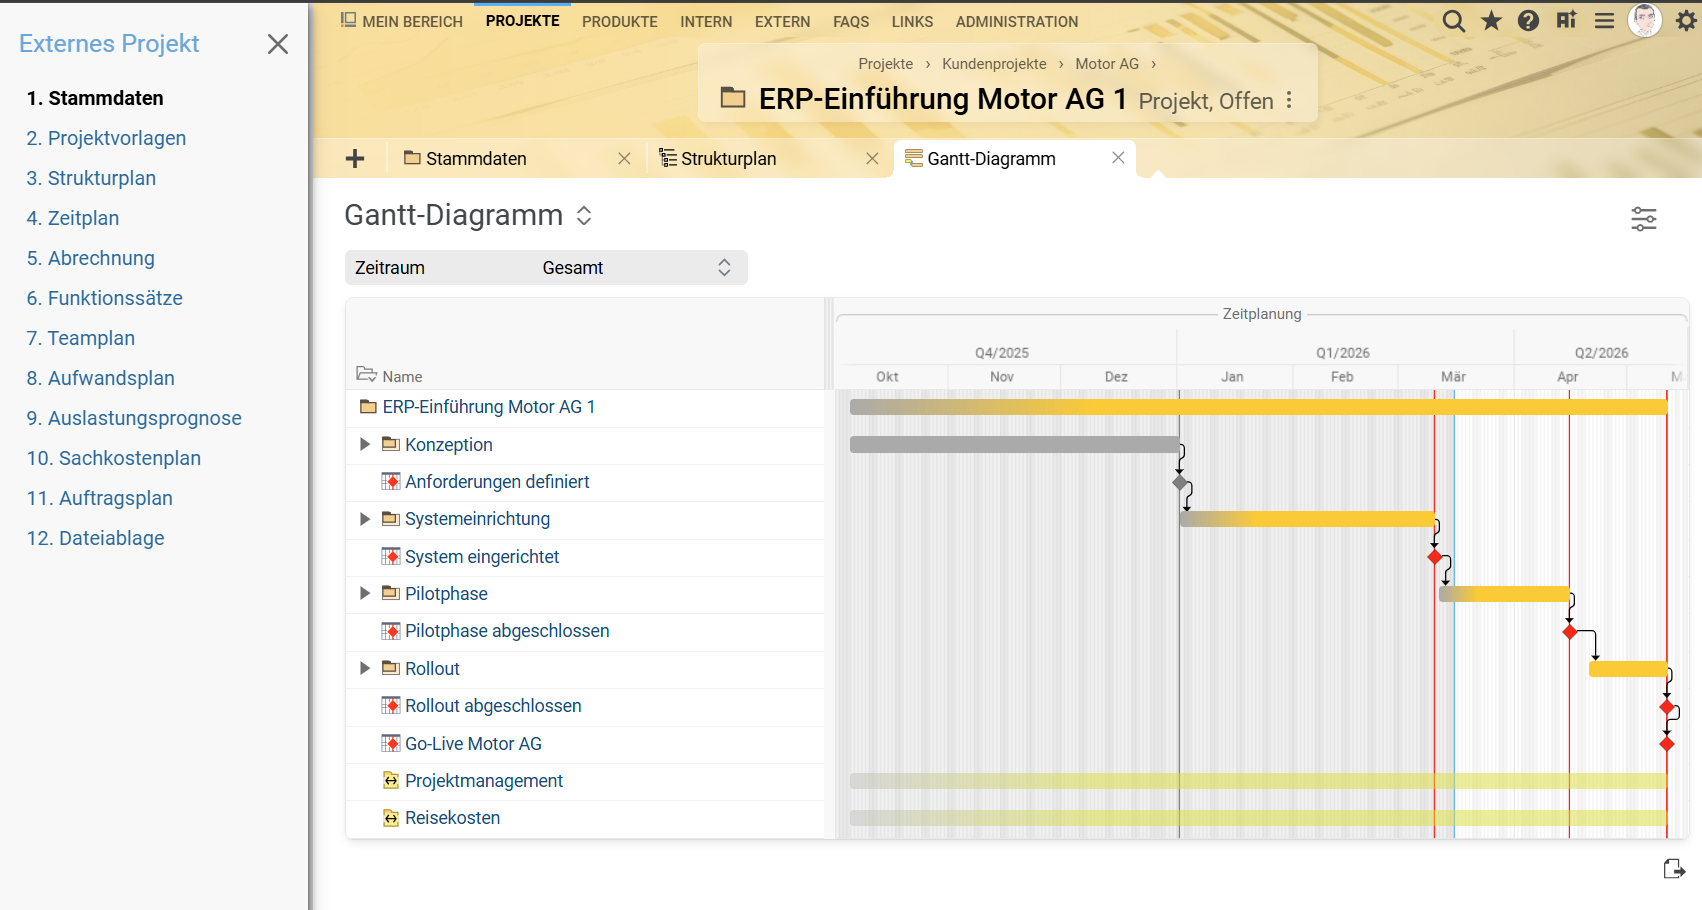Screen dimensions: 1702x910
Task: Open the PRODUKTE menu
Action: point(620,21)
